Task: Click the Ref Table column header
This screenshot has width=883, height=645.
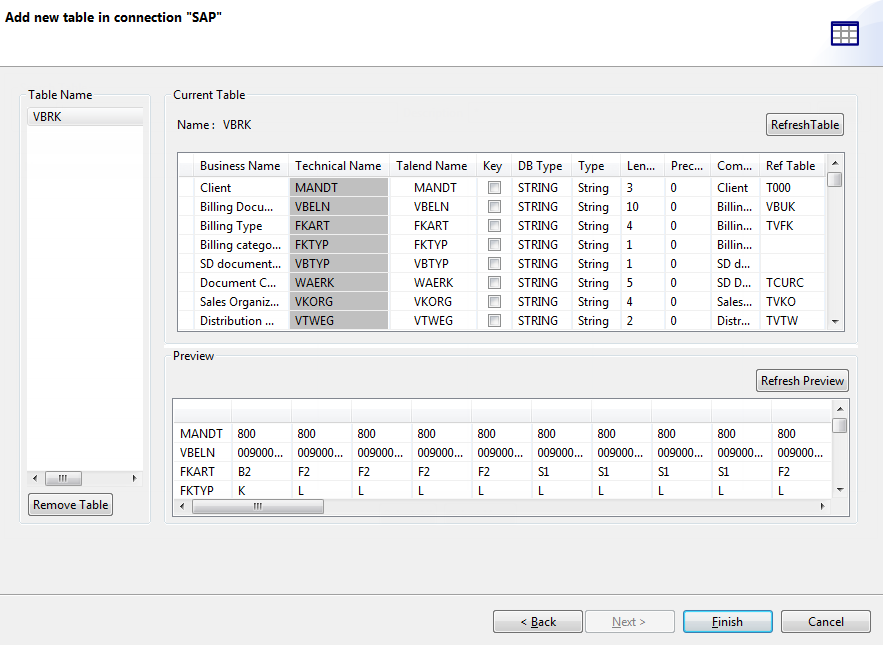Action: (x=793, y=165)
